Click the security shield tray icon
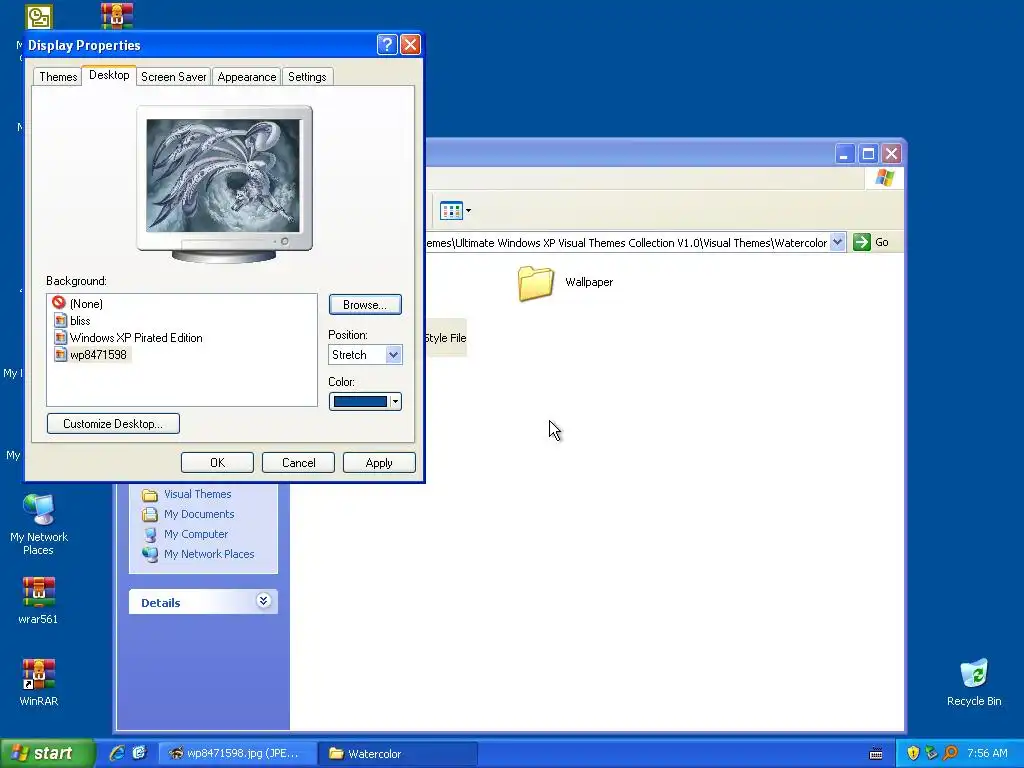1024x768 pixels. [913, 753]
